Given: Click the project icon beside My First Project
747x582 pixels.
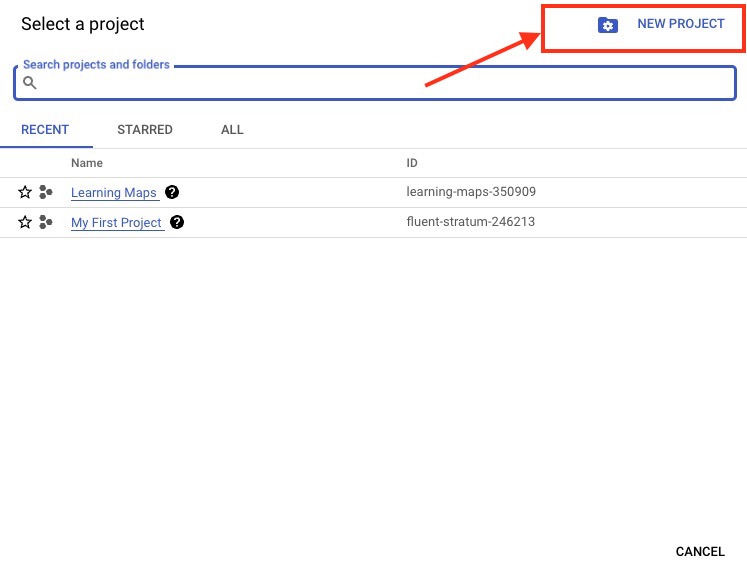Looking at the screenshot, I should pyautogui.click(x=46, y=223).
